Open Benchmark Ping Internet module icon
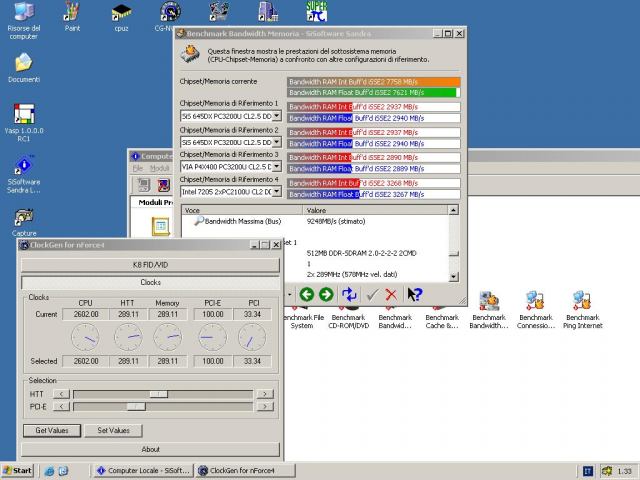 coord(582,310)
